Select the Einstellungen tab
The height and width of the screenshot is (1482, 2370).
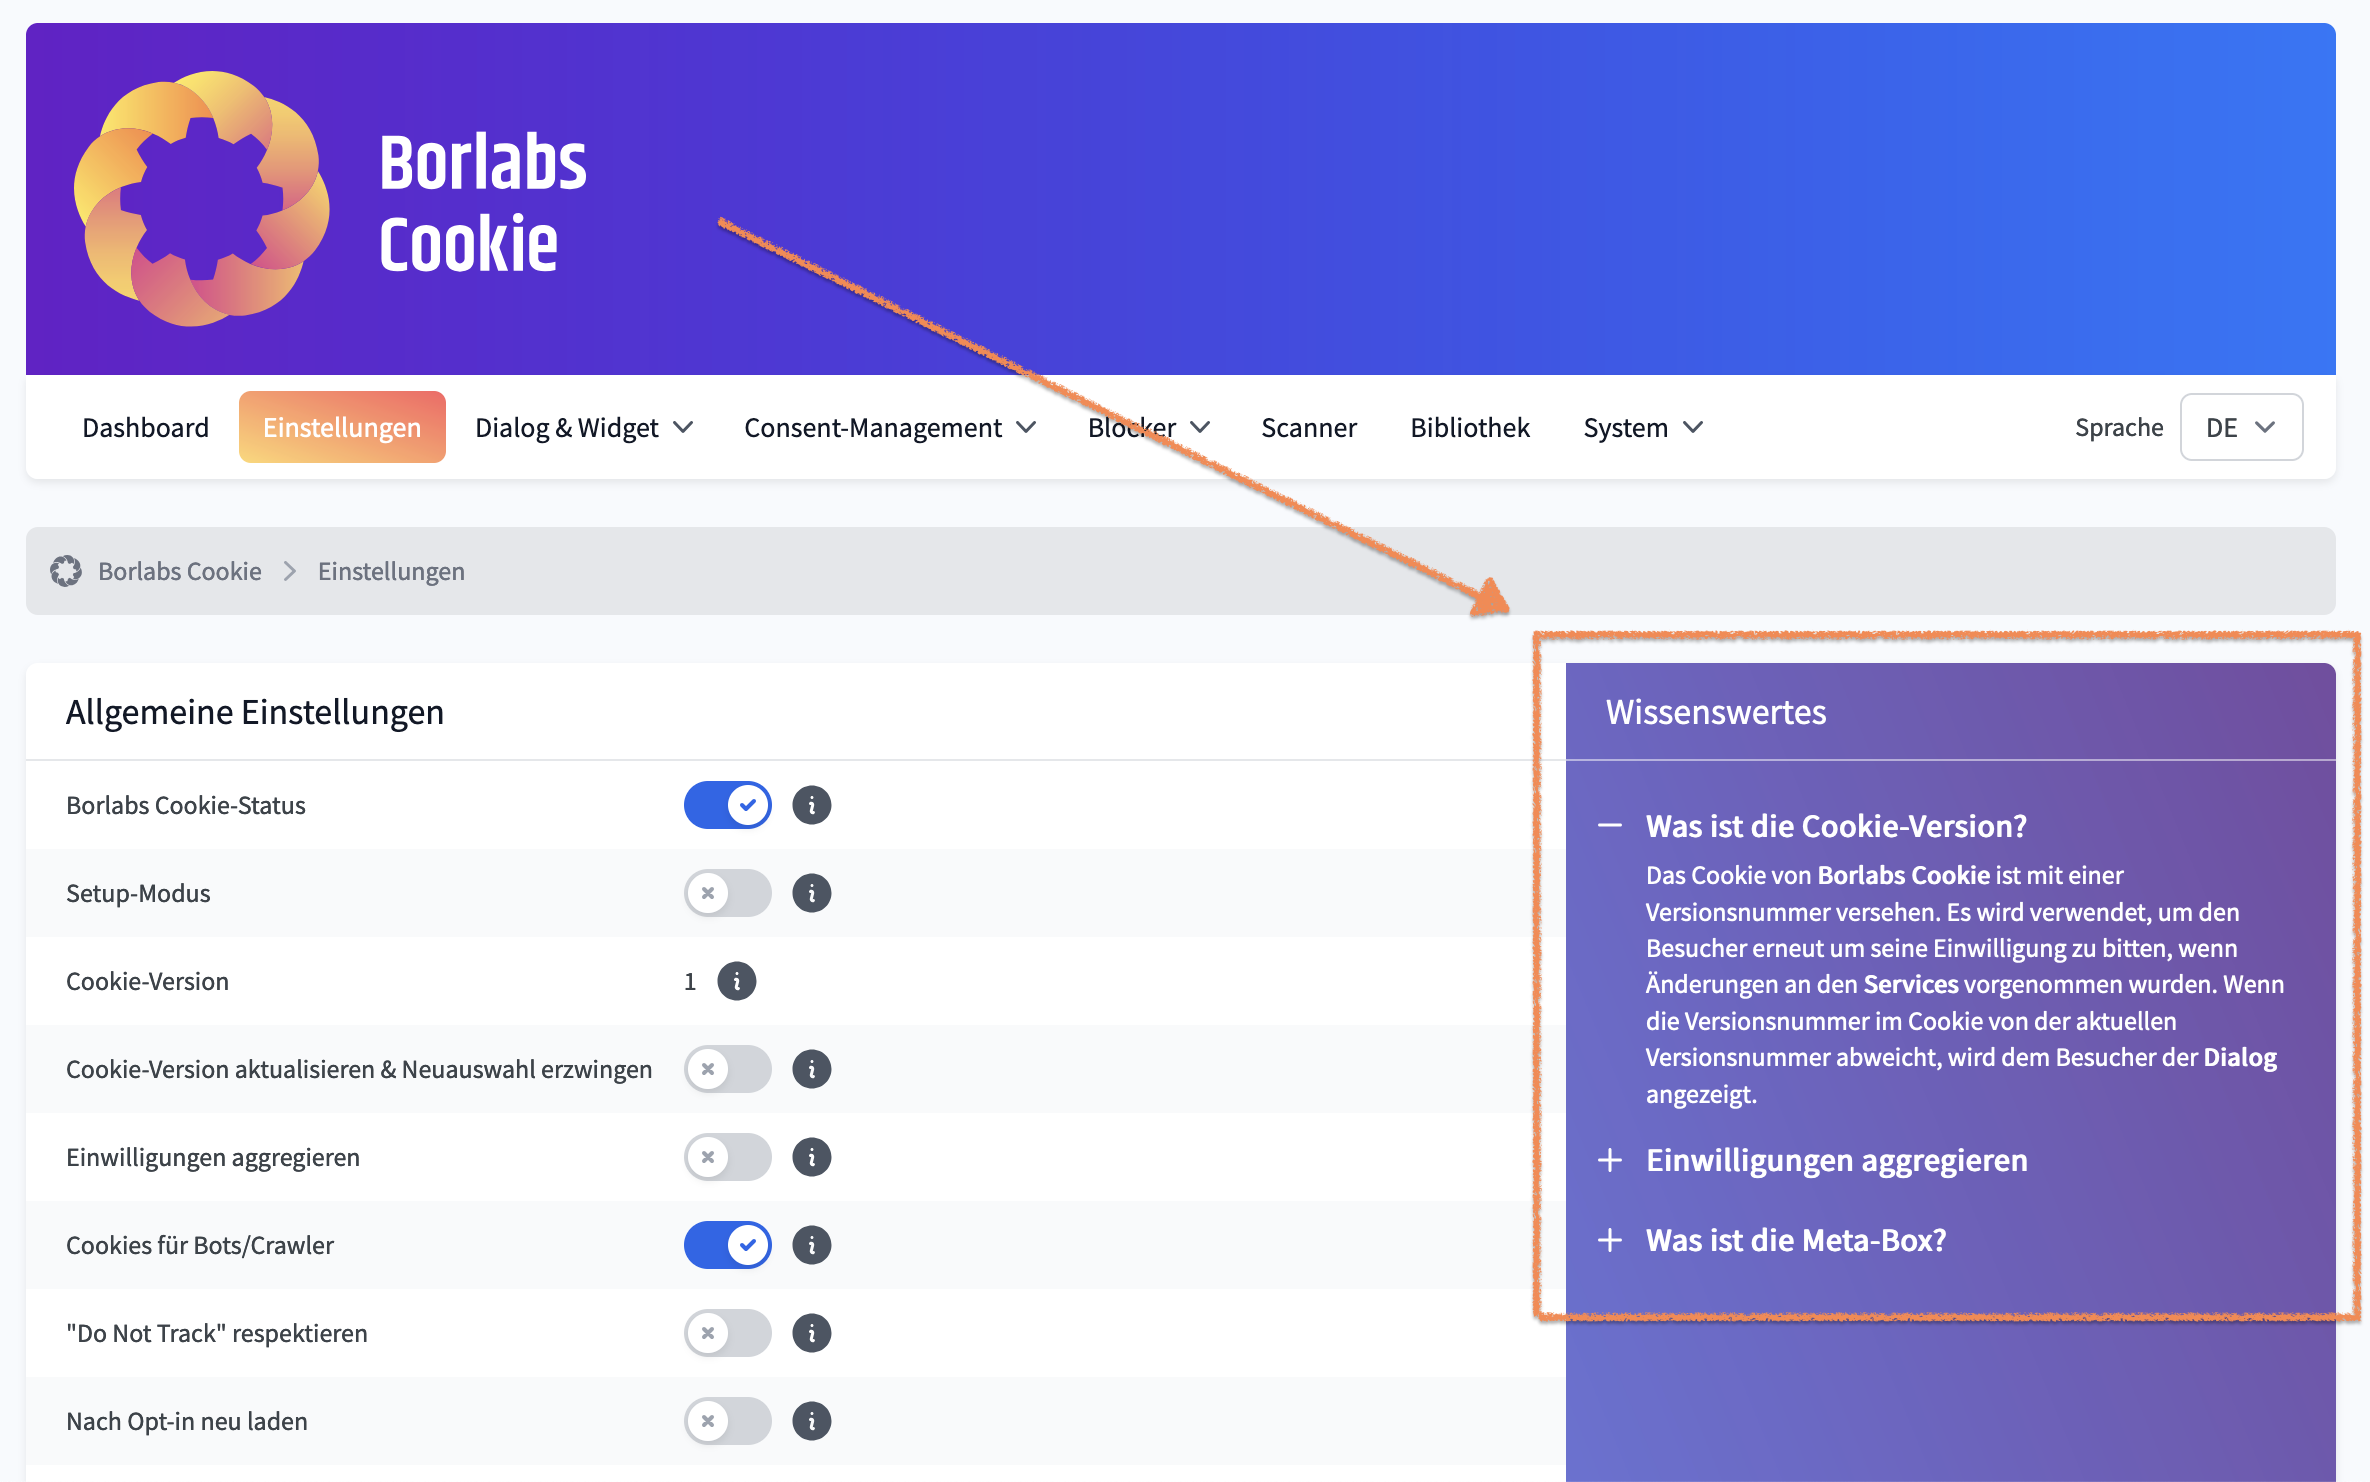pyautogui.click(x=342, y=427)
